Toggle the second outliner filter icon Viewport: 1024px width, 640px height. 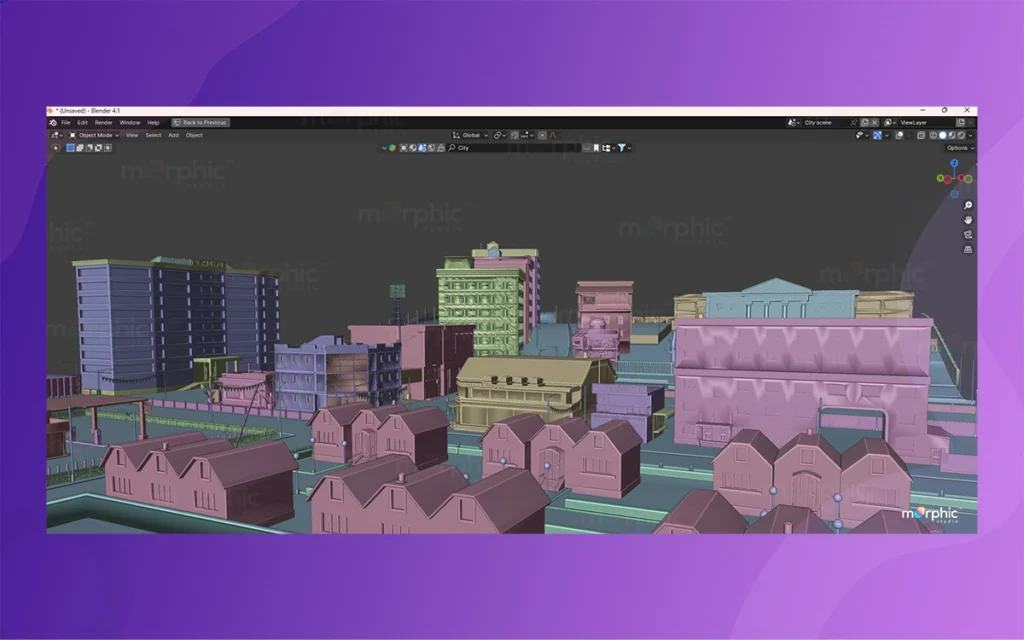[413, 148]
